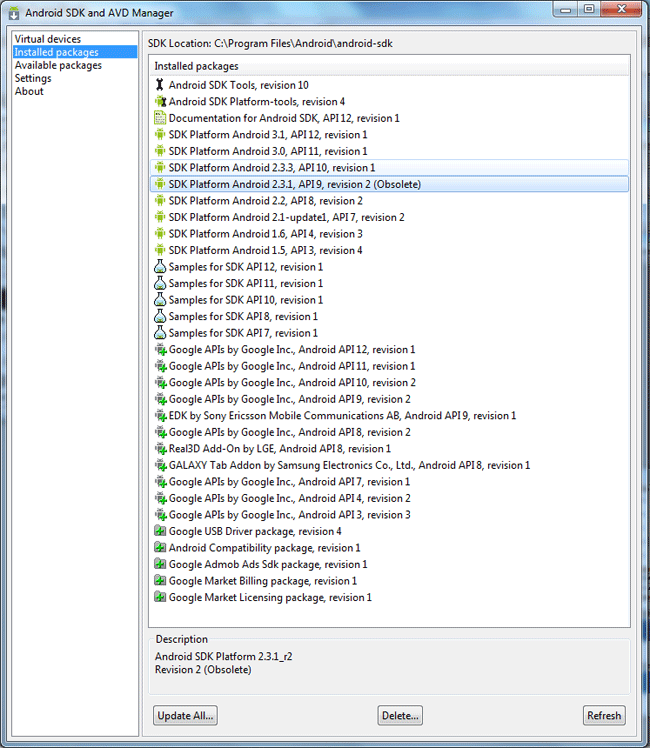The height and width of the screenshot is (748, 650).
Task: Select SDK Platform Android 2.2, API 8 row
Action: [x=389, y=201]
